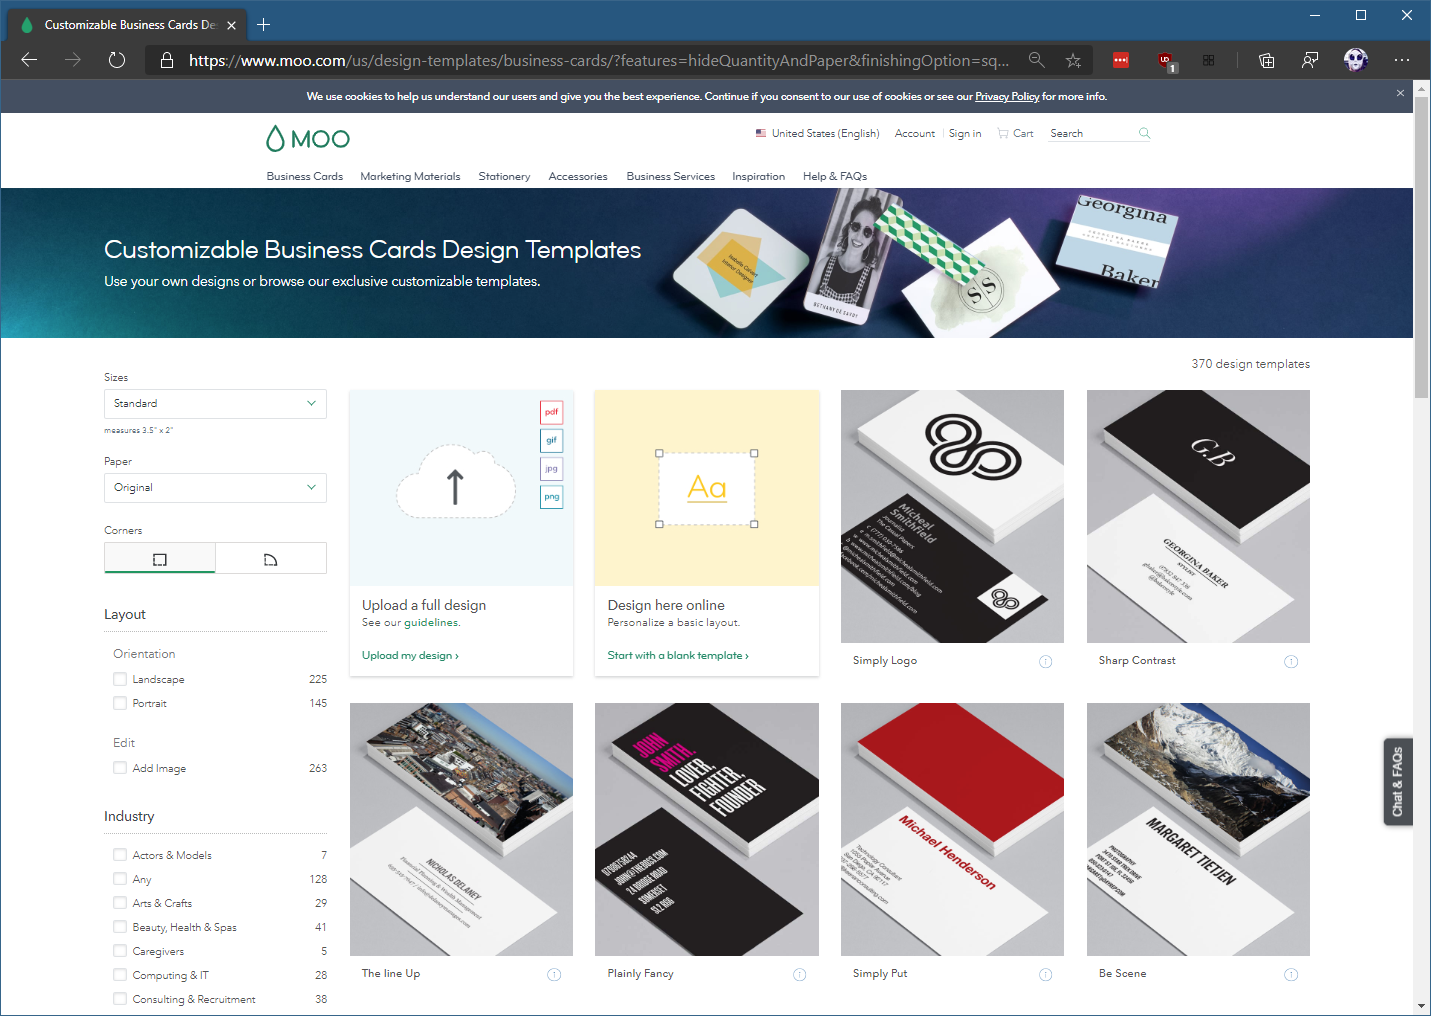The image size is (1431, 1016).
Task: Open info for the Plainly Fancy template
Action: [x=799, y=974]
